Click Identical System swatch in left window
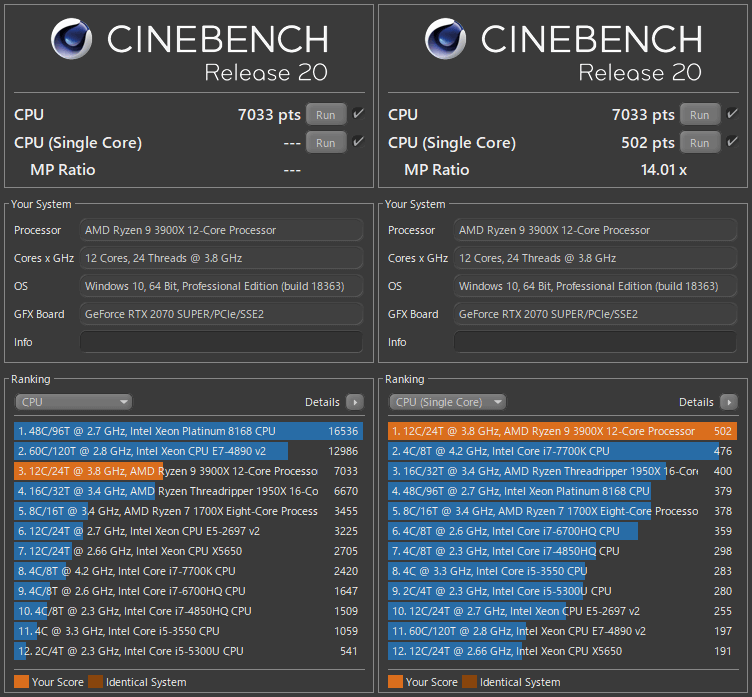This screenshot has height=697, width=752. coord(96,682)
